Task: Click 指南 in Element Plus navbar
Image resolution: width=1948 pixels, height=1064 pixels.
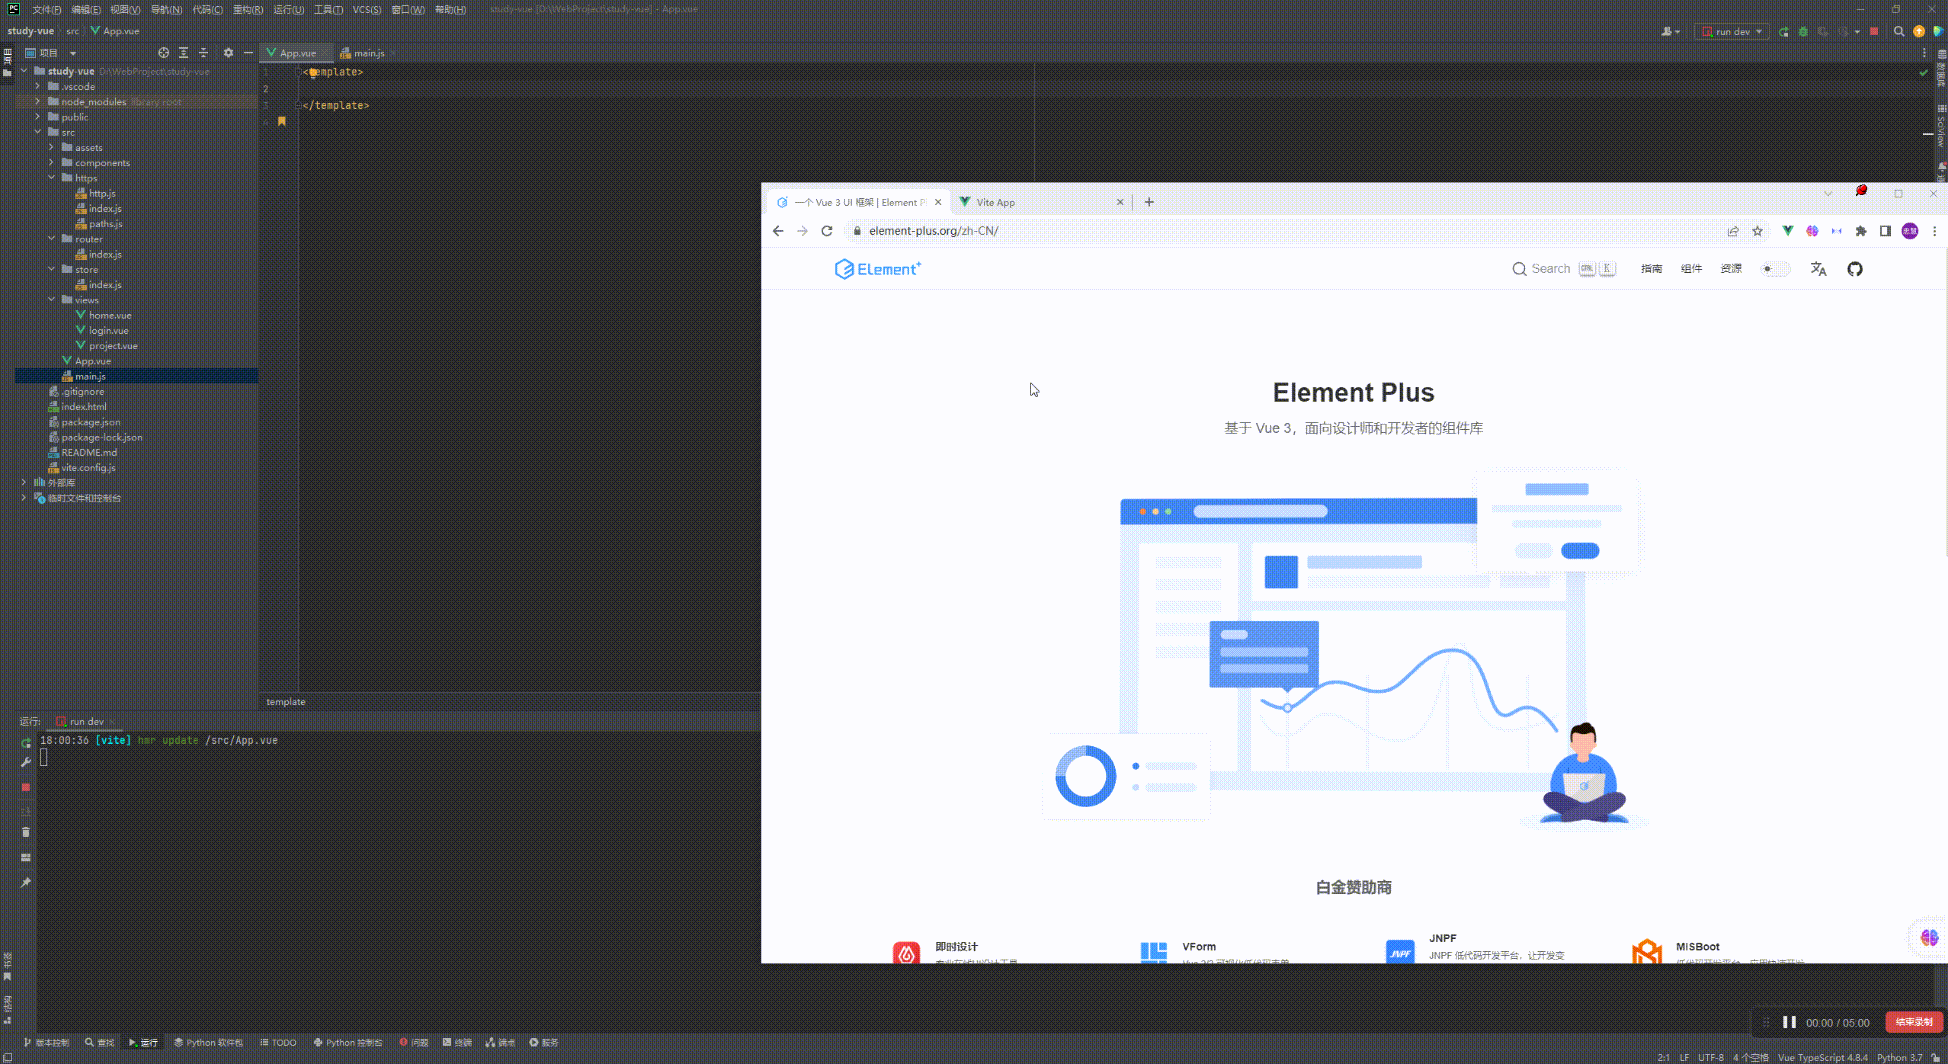Action: click(x=1651, y=269)
